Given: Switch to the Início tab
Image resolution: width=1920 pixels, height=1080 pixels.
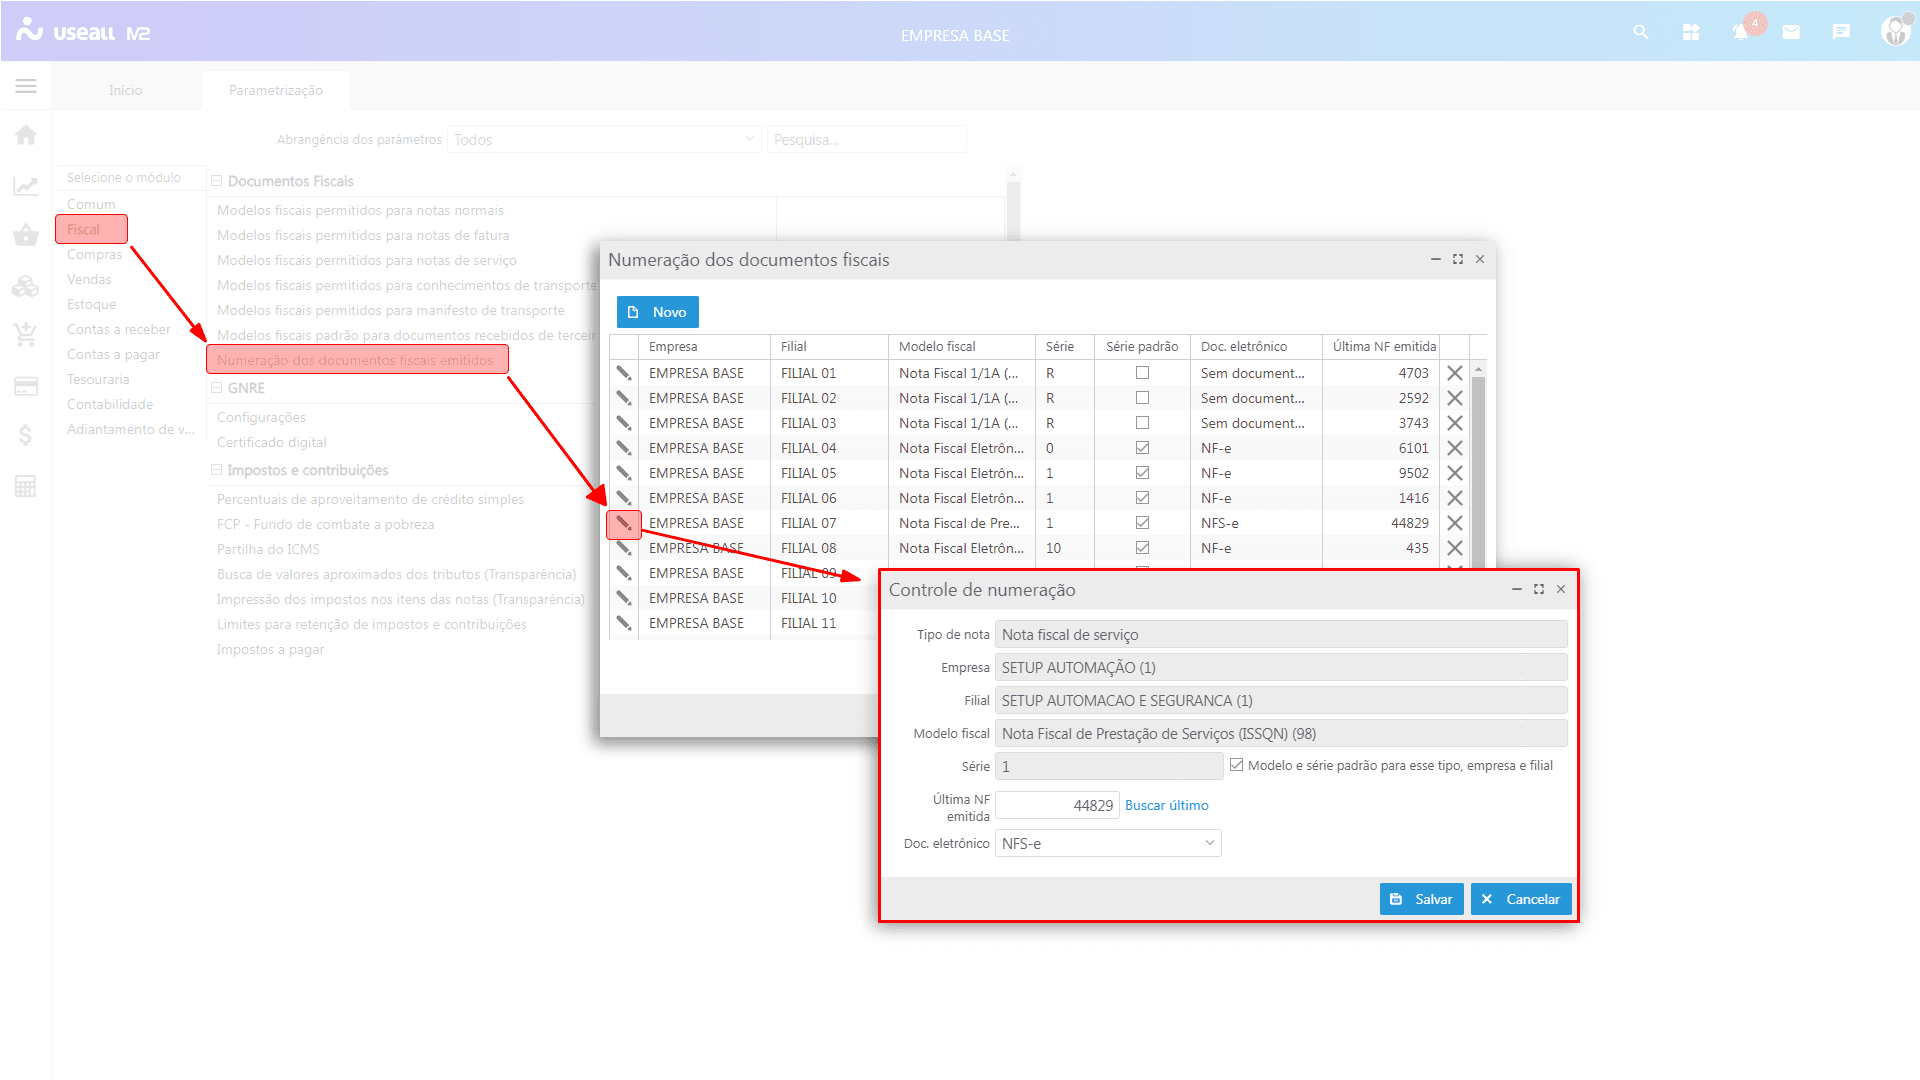Looking at the screenshot, I should [x=126, y=90].
